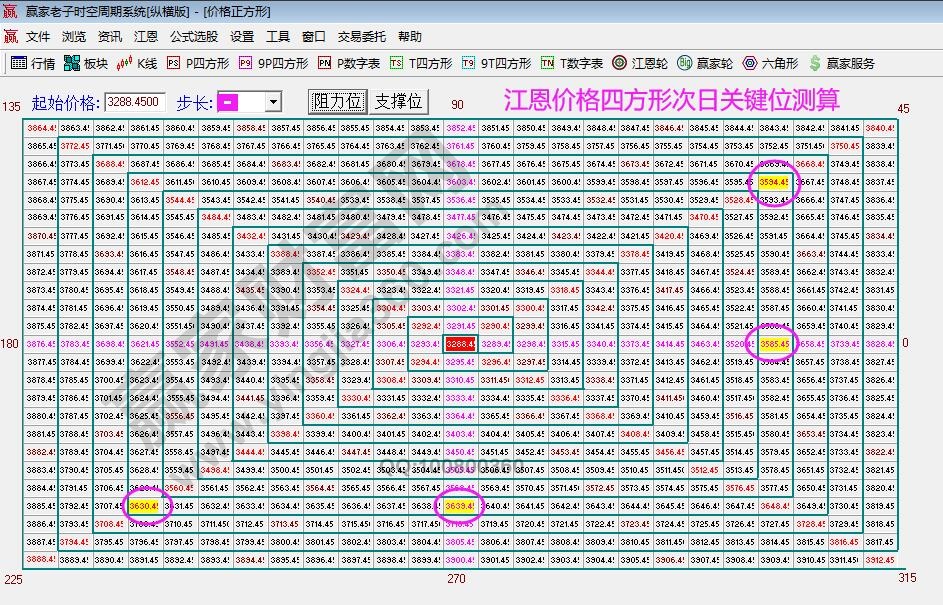Open the 公式选股 stock picking menu
Viewport: 943px width, 605px height.
[192, 36]
